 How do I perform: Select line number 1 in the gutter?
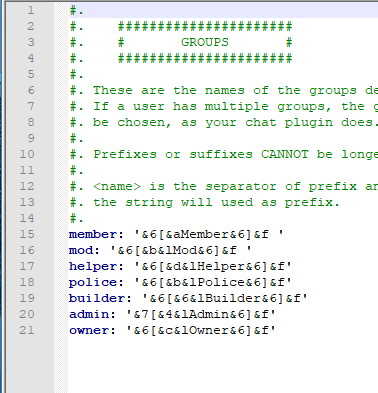(x=31, y=10)
